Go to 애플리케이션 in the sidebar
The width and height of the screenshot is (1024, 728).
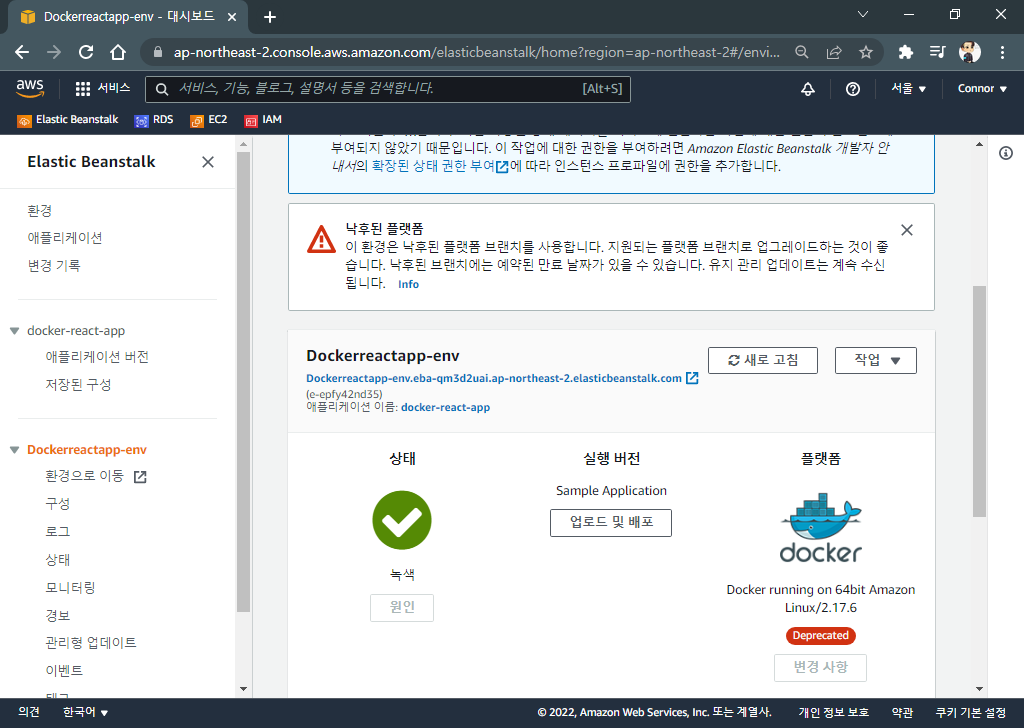click(x=65, y=238)
